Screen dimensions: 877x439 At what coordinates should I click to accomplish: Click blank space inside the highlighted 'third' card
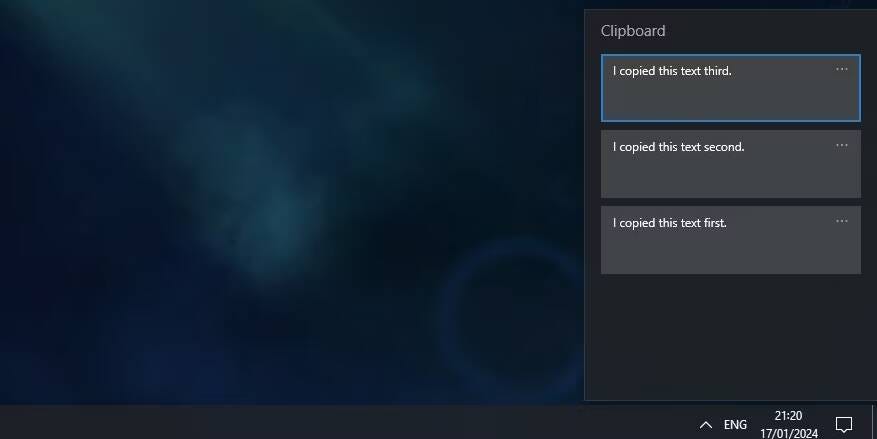point(730,102)
